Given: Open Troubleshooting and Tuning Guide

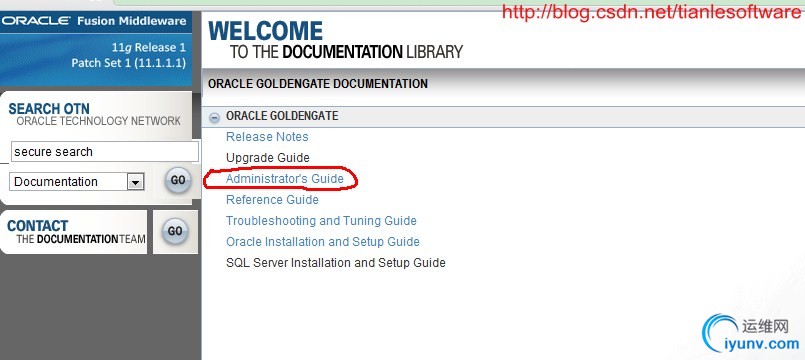Looking at the screenshot, I should click(321, 221).
